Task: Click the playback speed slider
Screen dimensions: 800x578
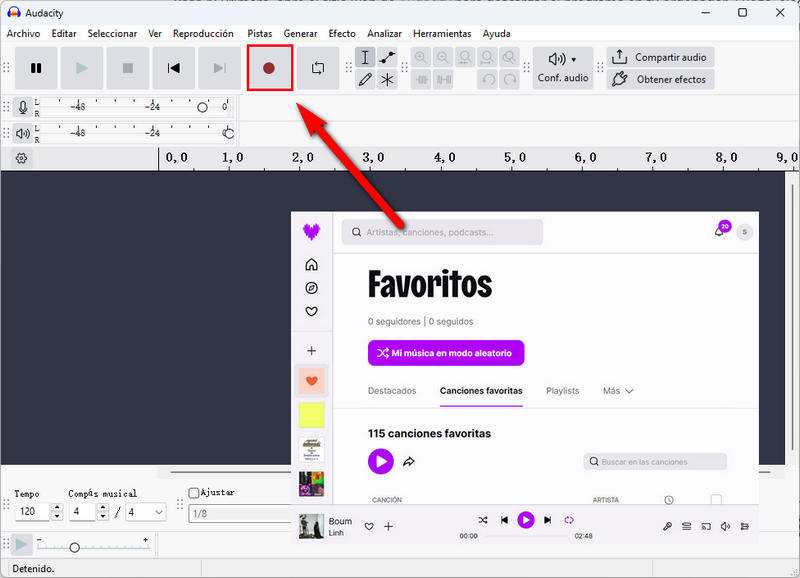Action: (x=74, y=547)
